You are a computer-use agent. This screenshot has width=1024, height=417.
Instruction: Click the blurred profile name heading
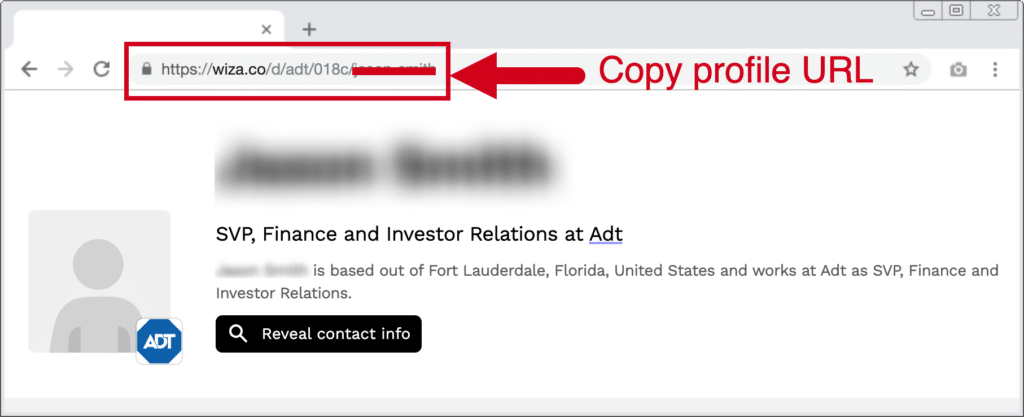click(385, 167)
